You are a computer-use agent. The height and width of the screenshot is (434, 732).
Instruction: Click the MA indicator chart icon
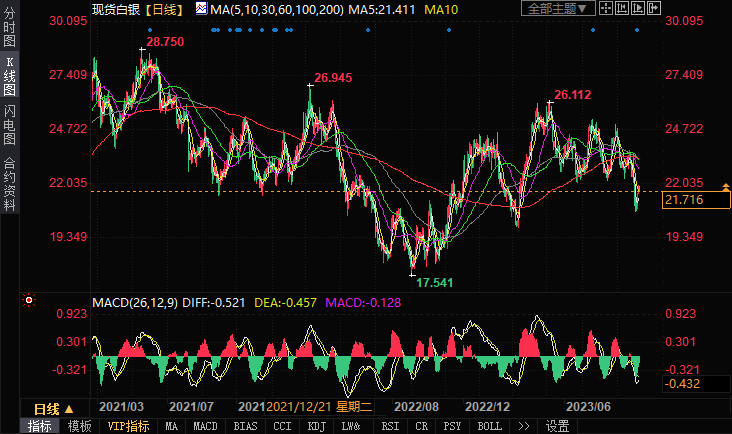click(x=201, y=8)
